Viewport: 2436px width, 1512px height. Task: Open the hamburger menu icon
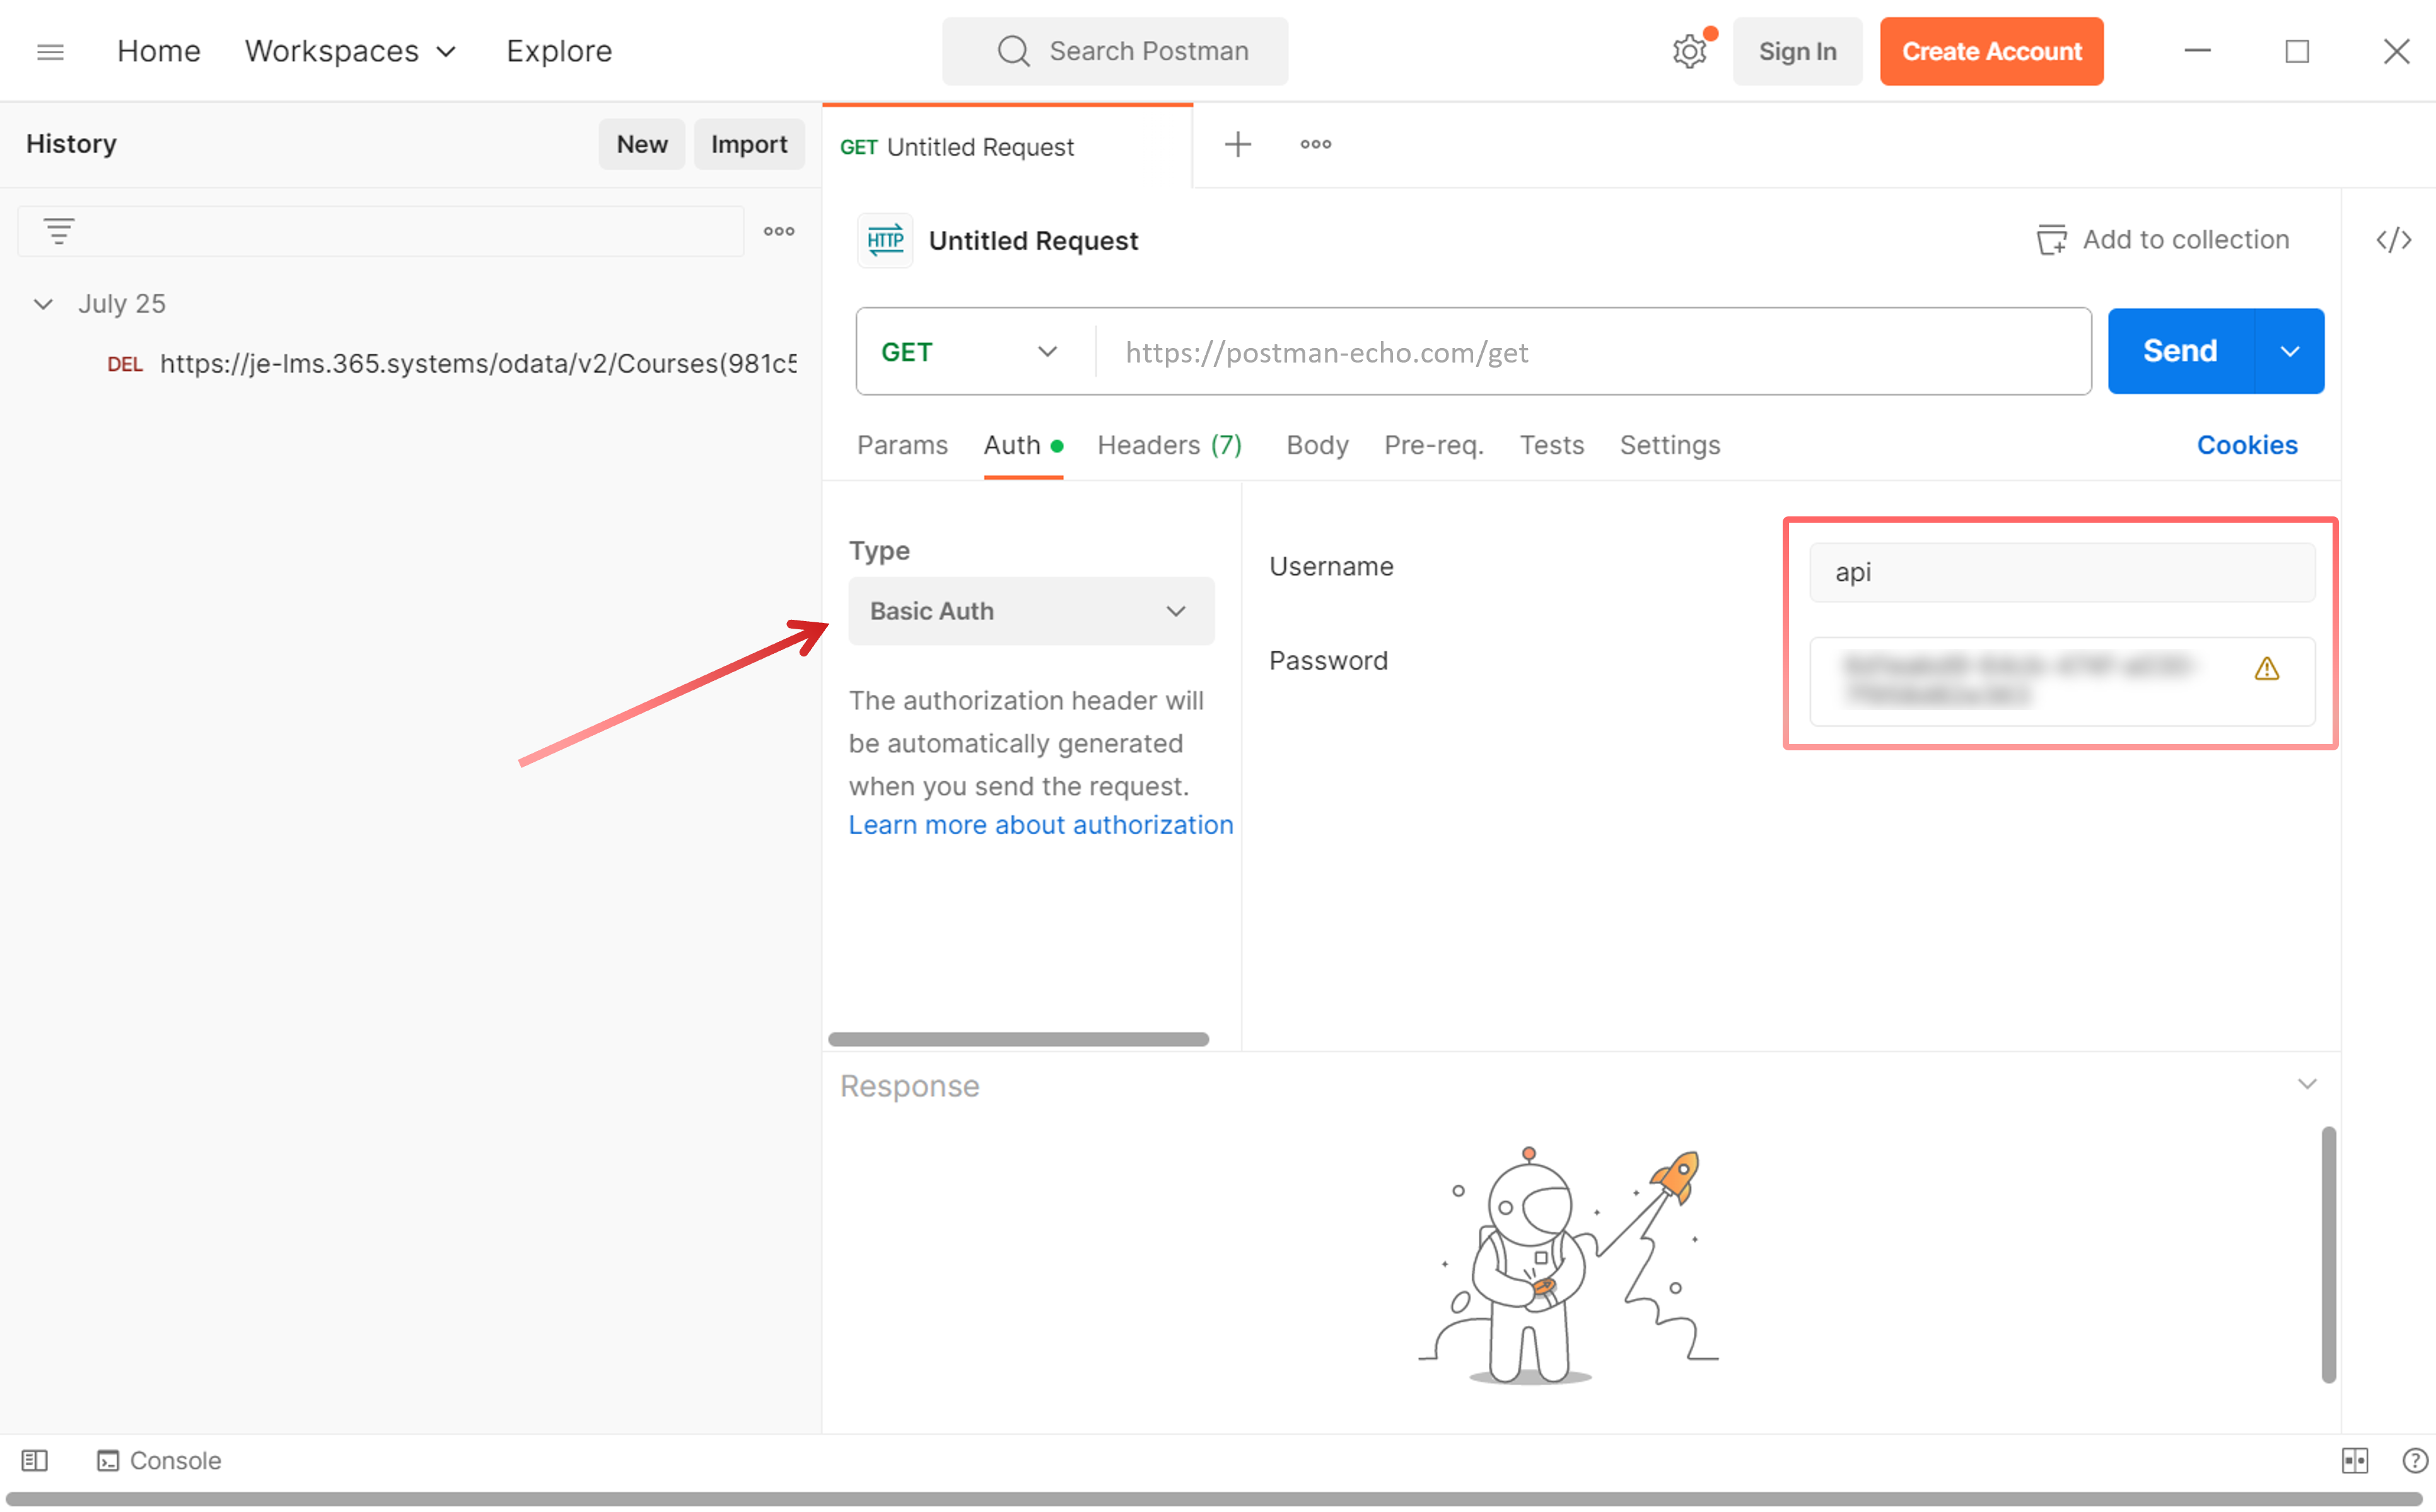pos(50,51)
